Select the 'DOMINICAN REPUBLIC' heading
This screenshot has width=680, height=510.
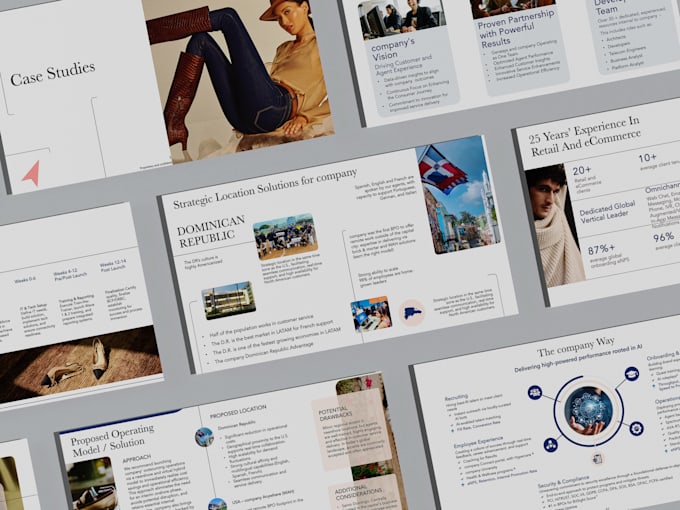pos(211,231)
